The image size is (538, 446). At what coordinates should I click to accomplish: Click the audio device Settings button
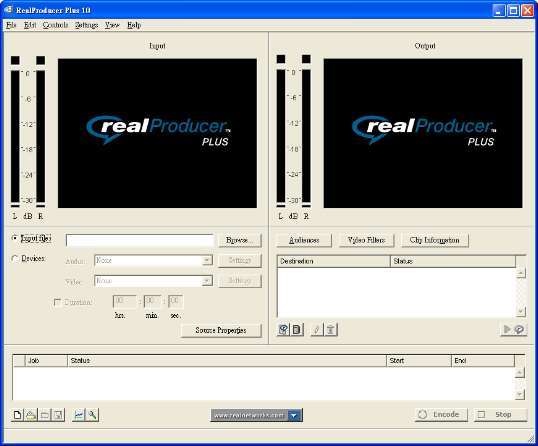pos(240,261)
